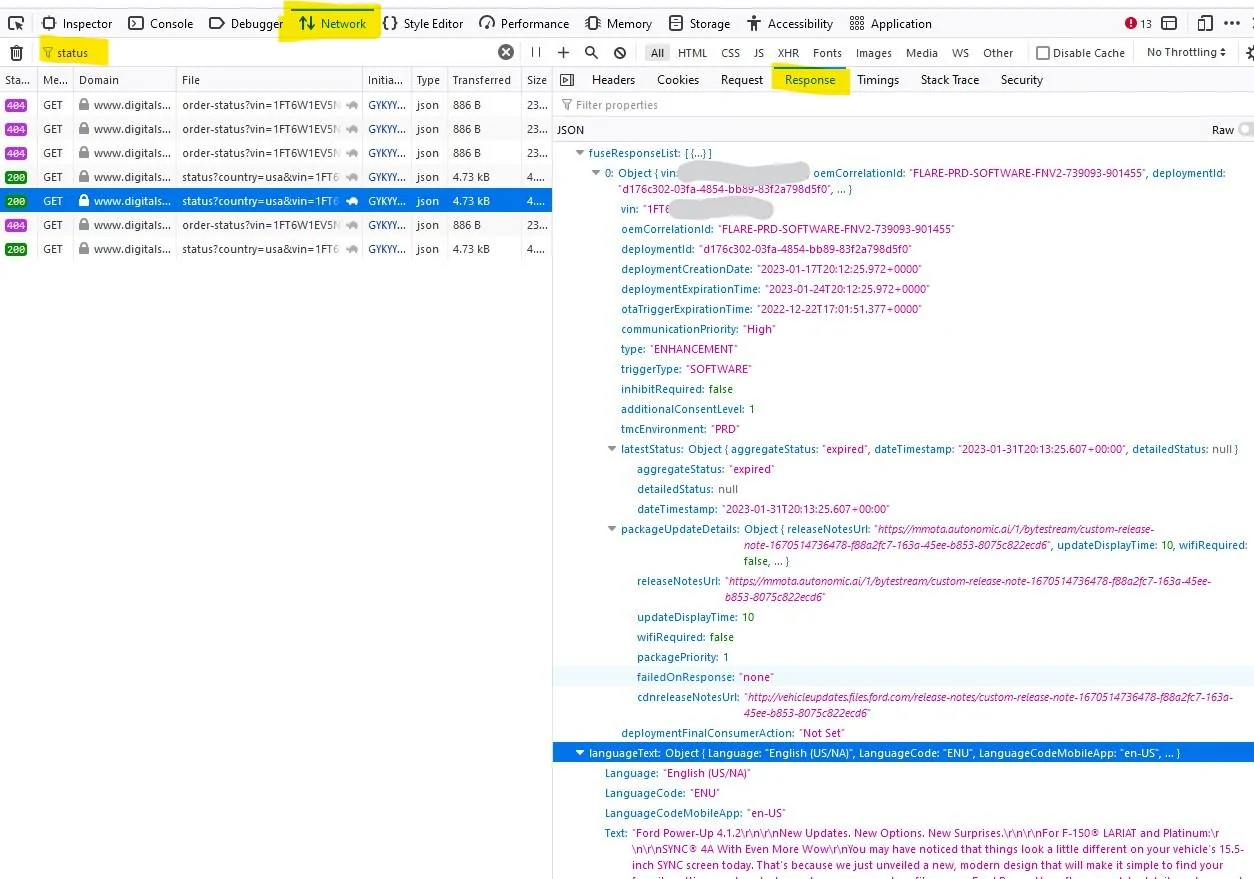Screen dimensions: 1254x879
Task: Clear the filter text with X icon
Action: [506, 52]
